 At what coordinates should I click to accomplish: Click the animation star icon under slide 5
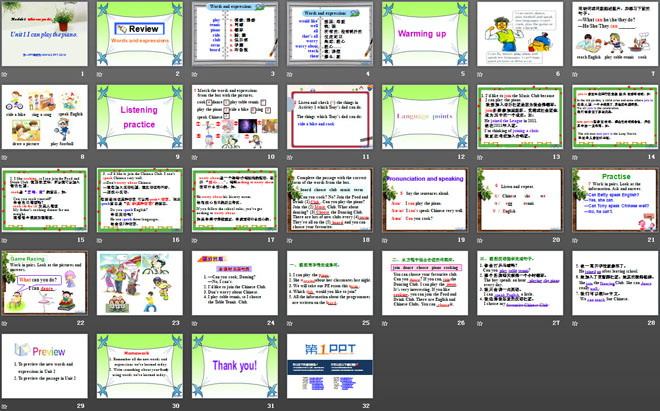(x=385, y=75)
